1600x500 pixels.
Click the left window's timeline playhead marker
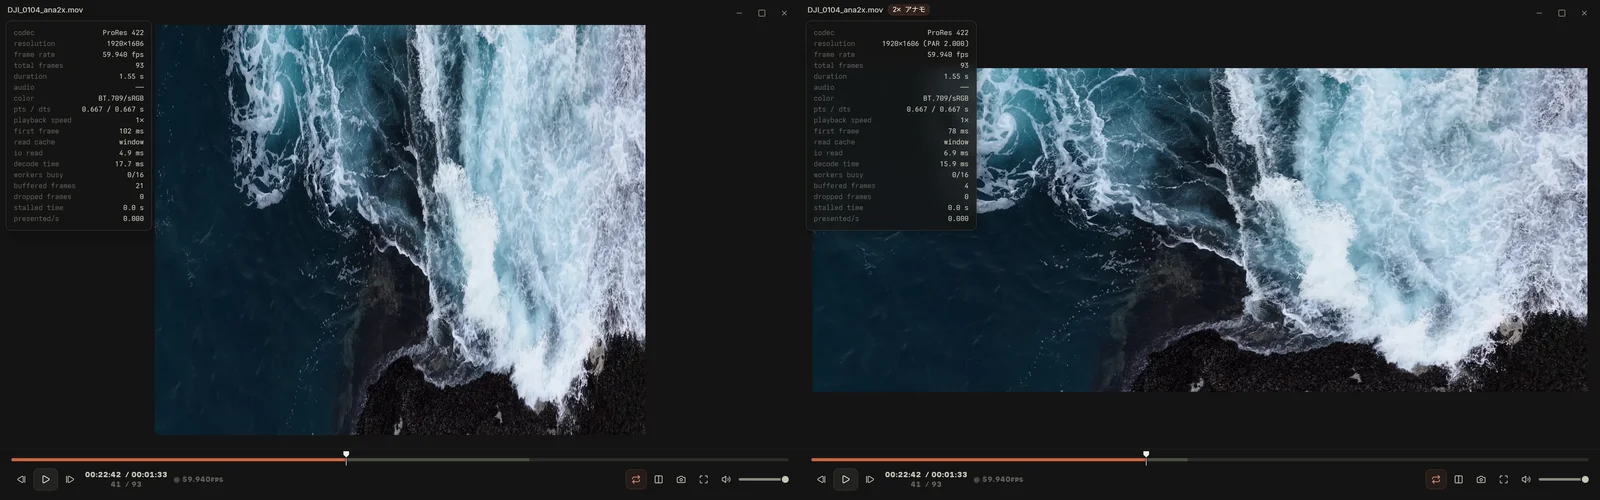click(x=346, y=455)
